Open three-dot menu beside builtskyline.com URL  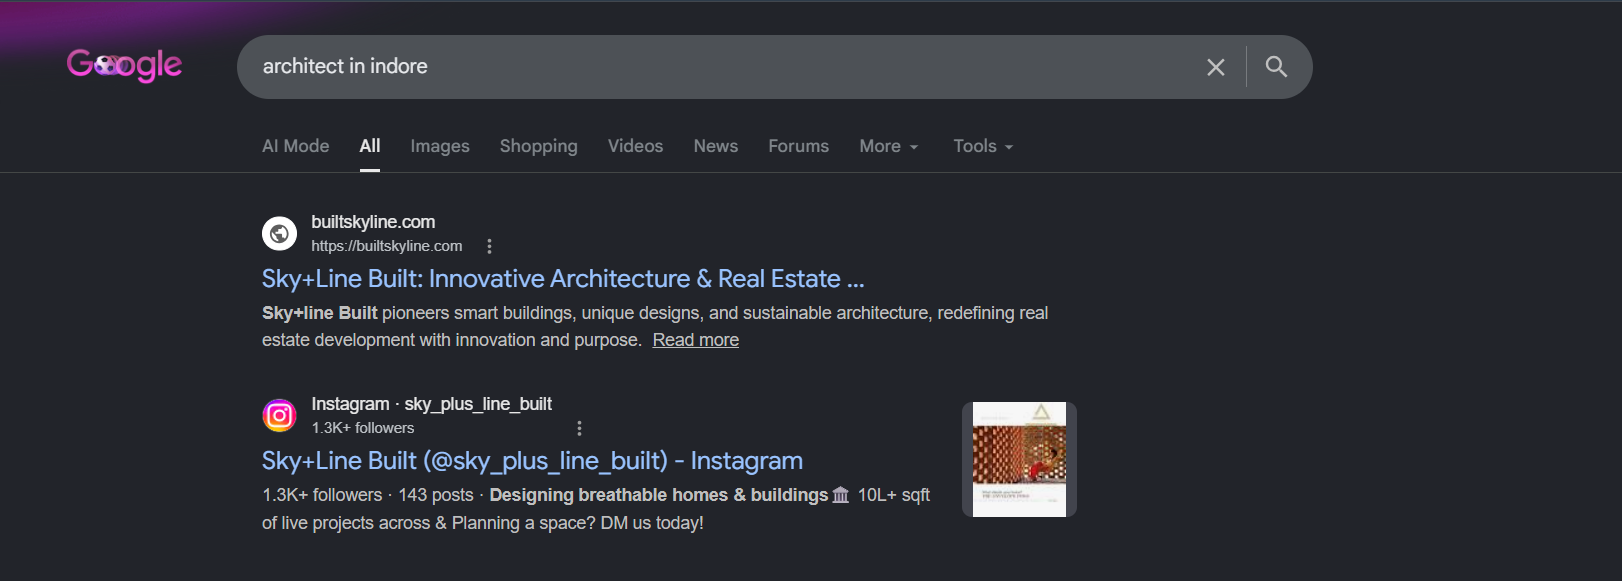coord(489,246)
